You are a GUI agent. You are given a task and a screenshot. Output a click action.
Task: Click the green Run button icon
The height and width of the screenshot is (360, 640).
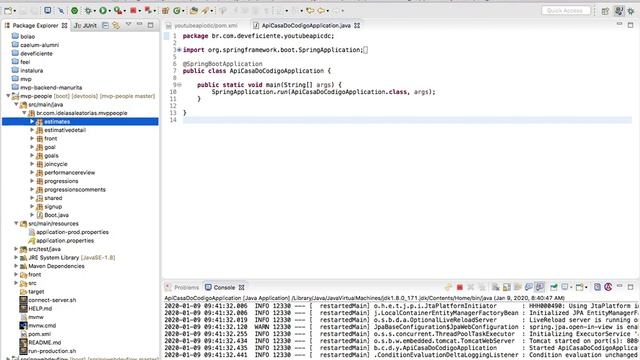coord(102,11)
